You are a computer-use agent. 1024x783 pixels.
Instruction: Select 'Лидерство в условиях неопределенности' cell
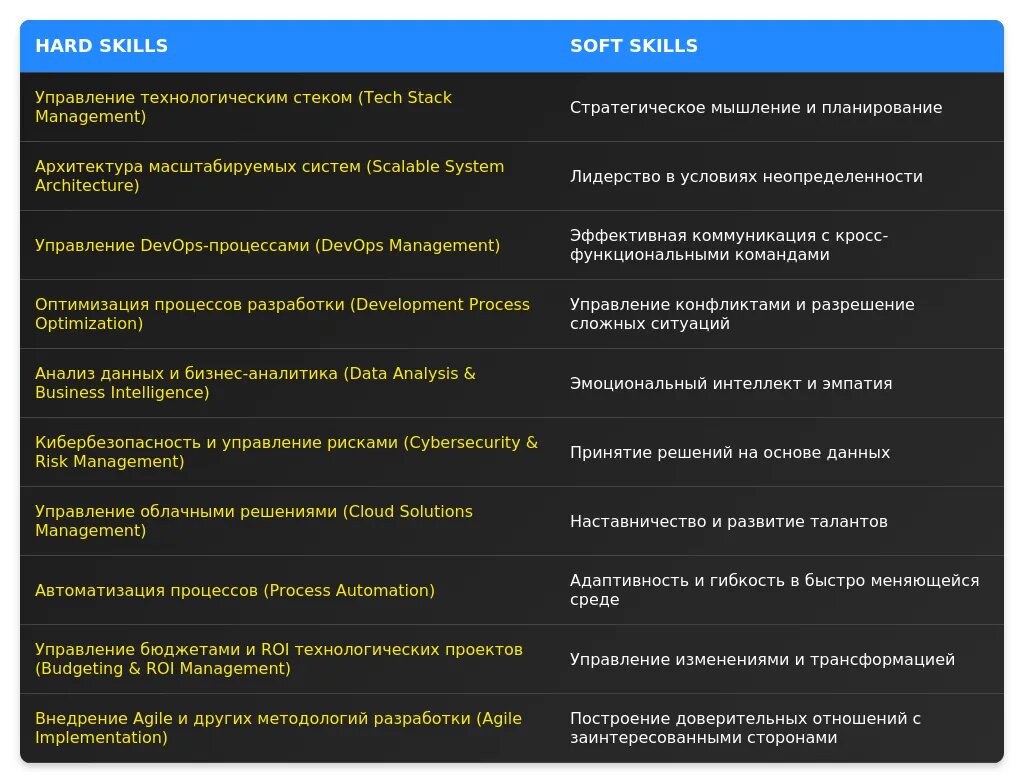pyautogui.click(x=779, y=176)
